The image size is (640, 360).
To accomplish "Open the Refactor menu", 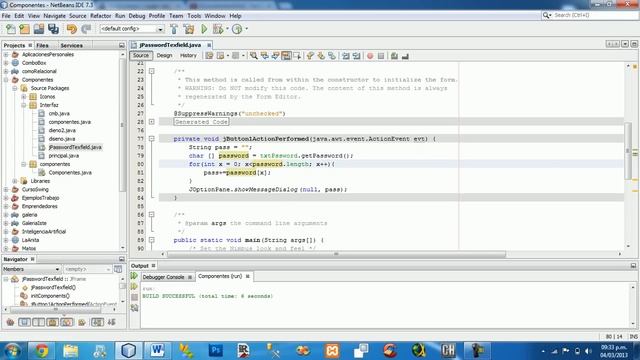I will (100, 16).
